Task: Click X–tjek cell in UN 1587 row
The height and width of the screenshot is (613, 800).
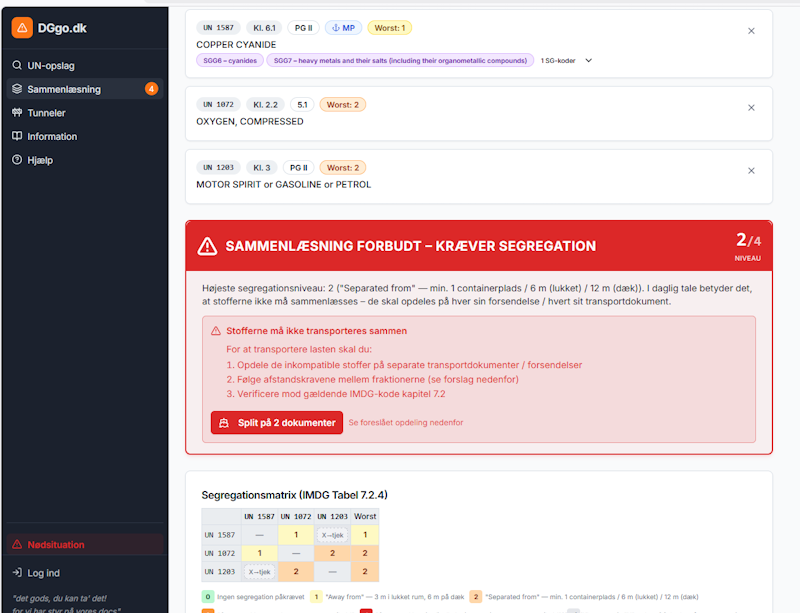Action: [x=332, y=535]
